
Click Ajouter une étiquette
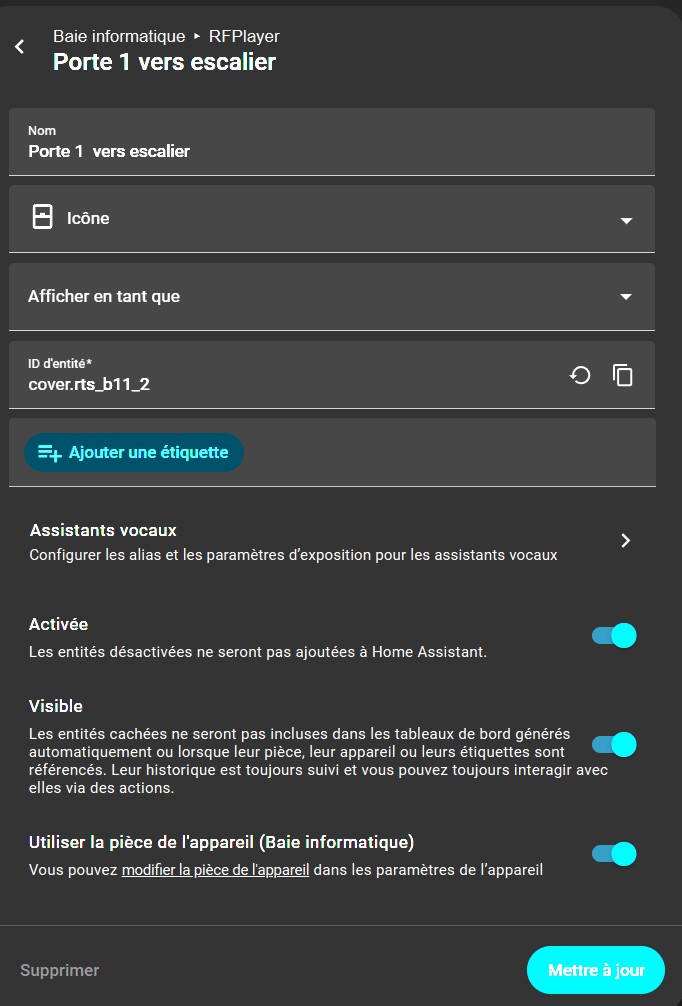134,453
